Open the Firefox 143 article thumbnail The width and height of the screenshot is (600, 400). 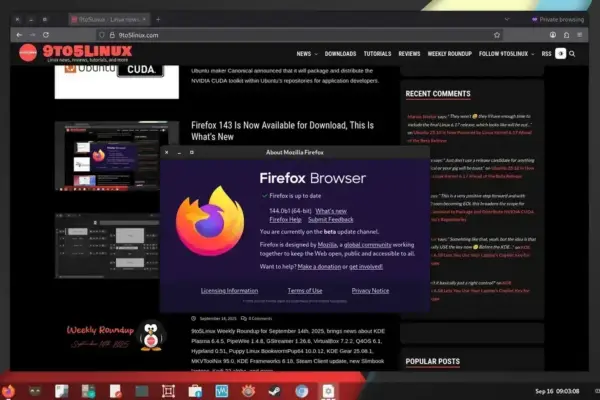click(117, 156)
